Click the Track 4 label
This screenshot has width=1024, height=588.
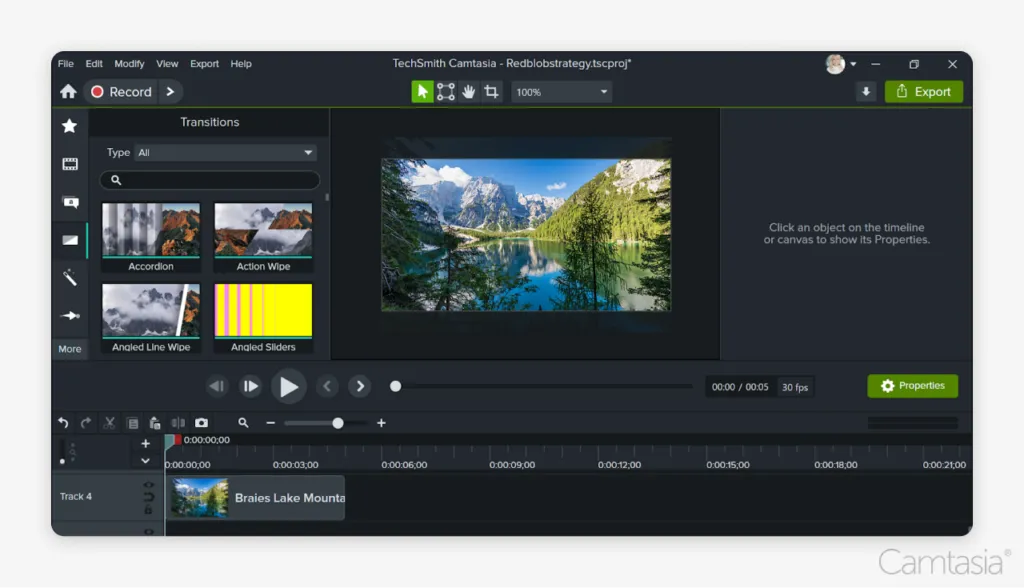[x=76, y=497]
